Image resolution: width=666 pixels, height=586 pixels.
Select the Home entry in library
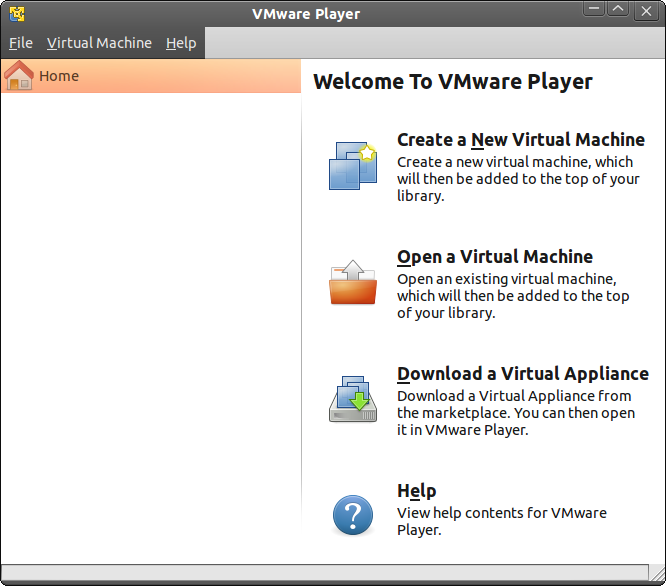[151, 76]
